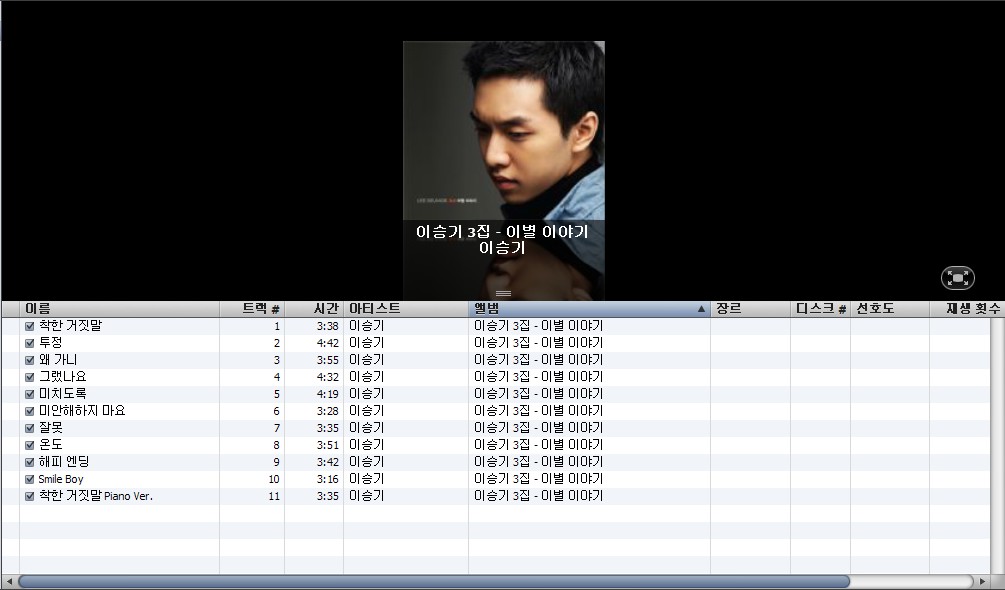Viewport: 1005px width, 590px height.
Task: Click the 3:51 duration cell
Action: (x=328, y=445)
